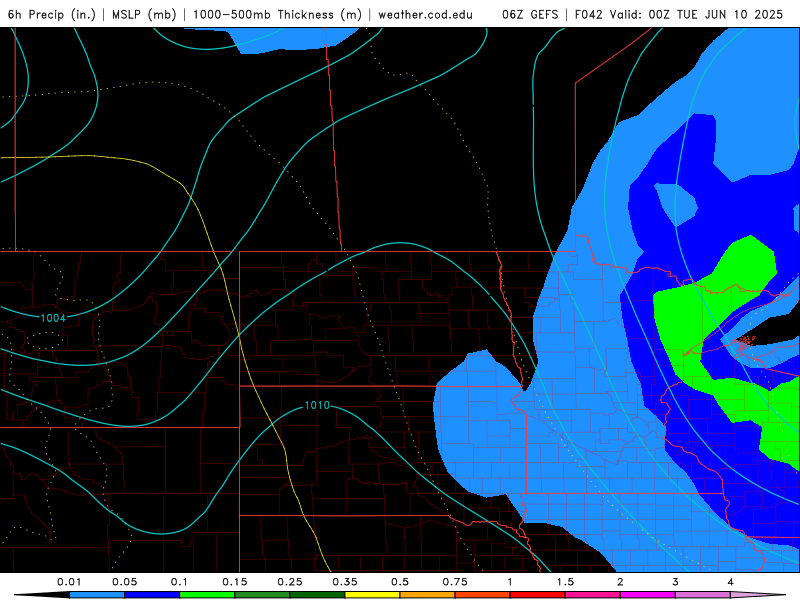
Task: Click the 'F042' forecast hour label
Action: click(589, 14)
